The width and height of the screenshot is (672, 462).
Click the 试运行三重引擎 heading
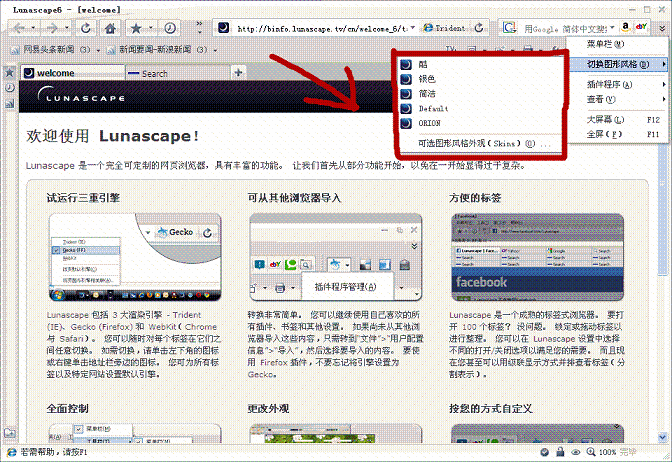[83, 198]
